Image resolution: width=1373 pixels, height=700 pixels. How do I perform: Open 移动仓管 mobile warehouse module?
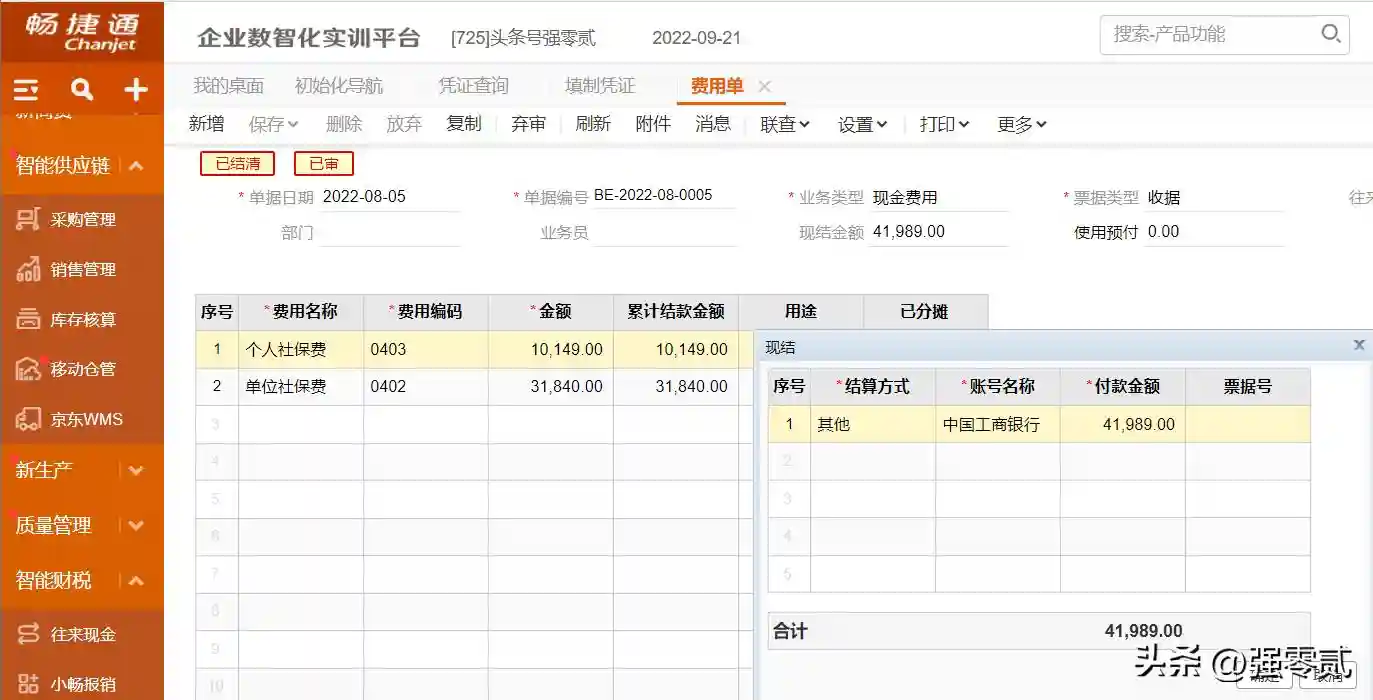82,369
